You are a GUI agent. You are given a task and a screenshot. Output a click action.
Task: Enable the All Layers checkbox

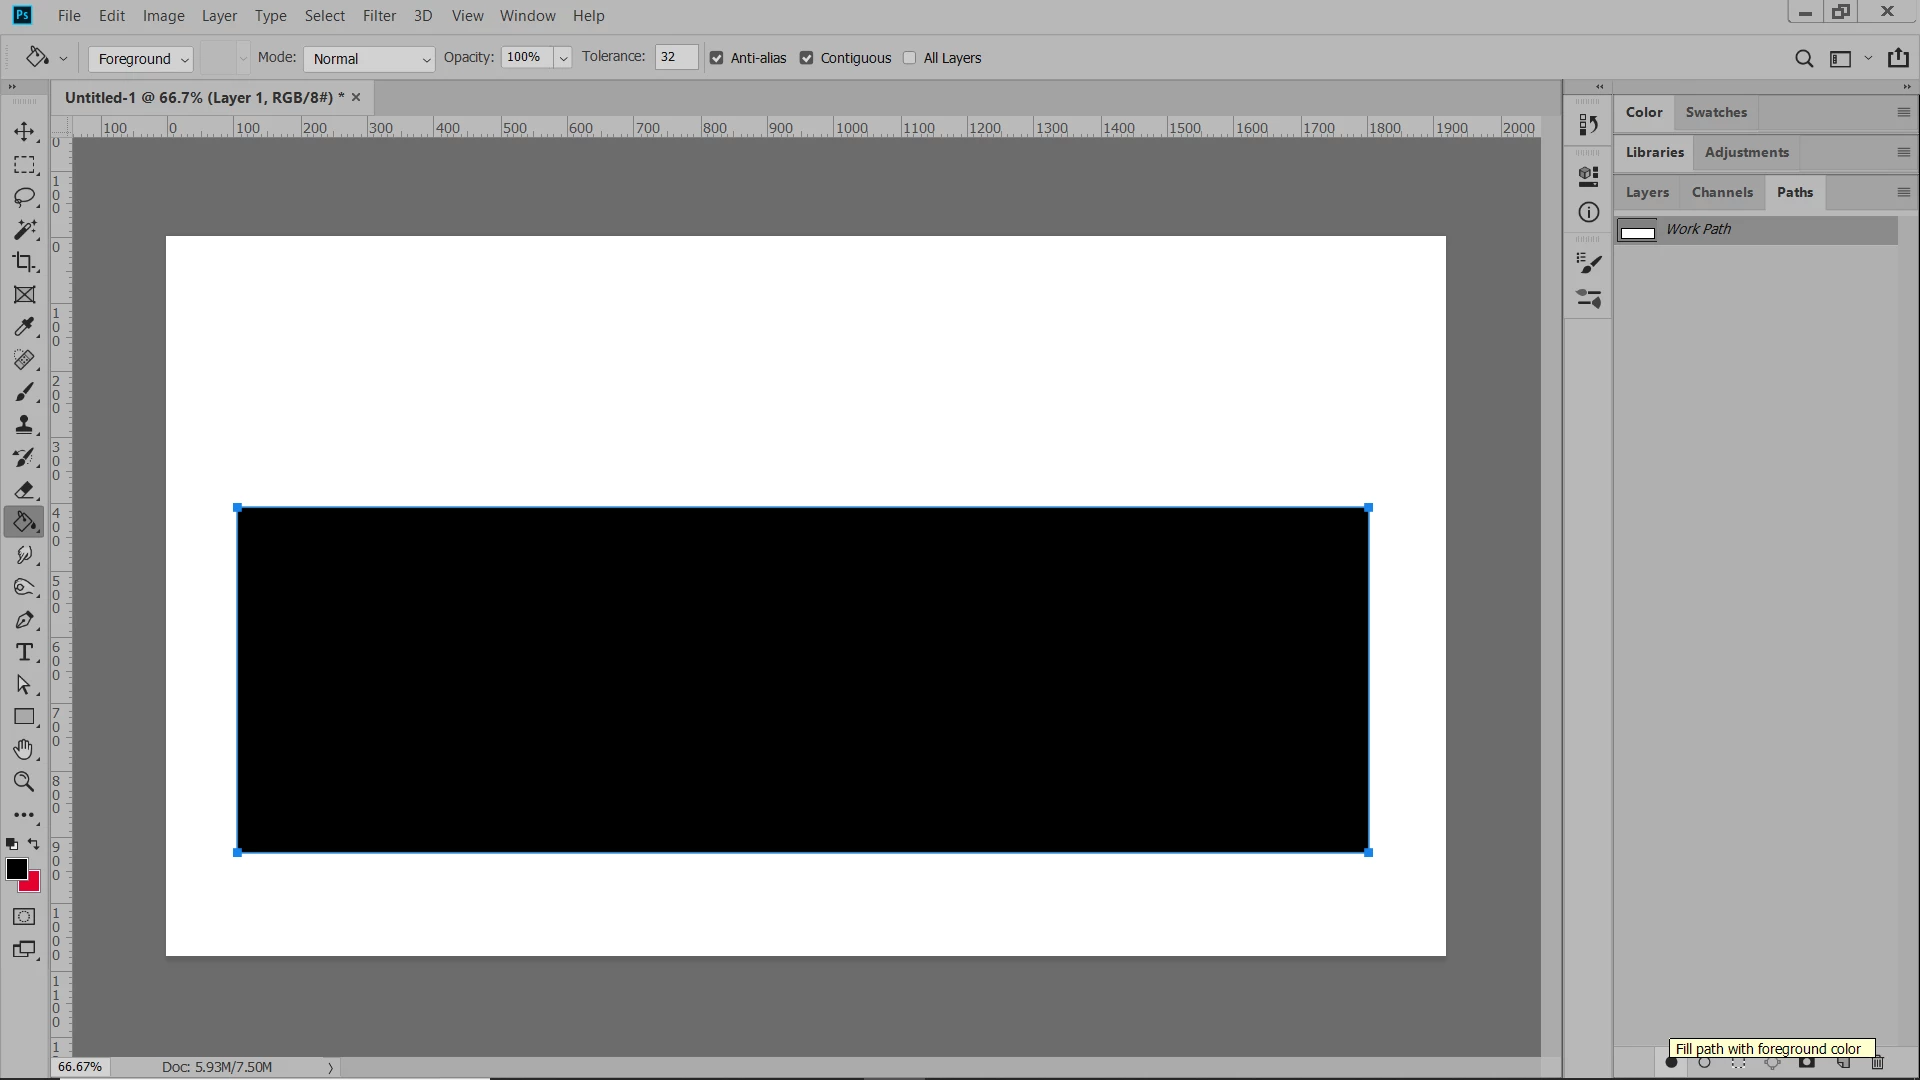pos(910,58)
